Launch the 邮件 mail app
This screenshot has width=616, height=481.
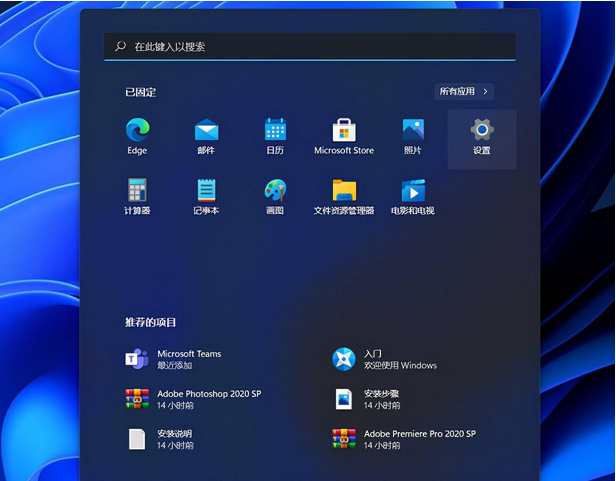[x=206, y=130]
